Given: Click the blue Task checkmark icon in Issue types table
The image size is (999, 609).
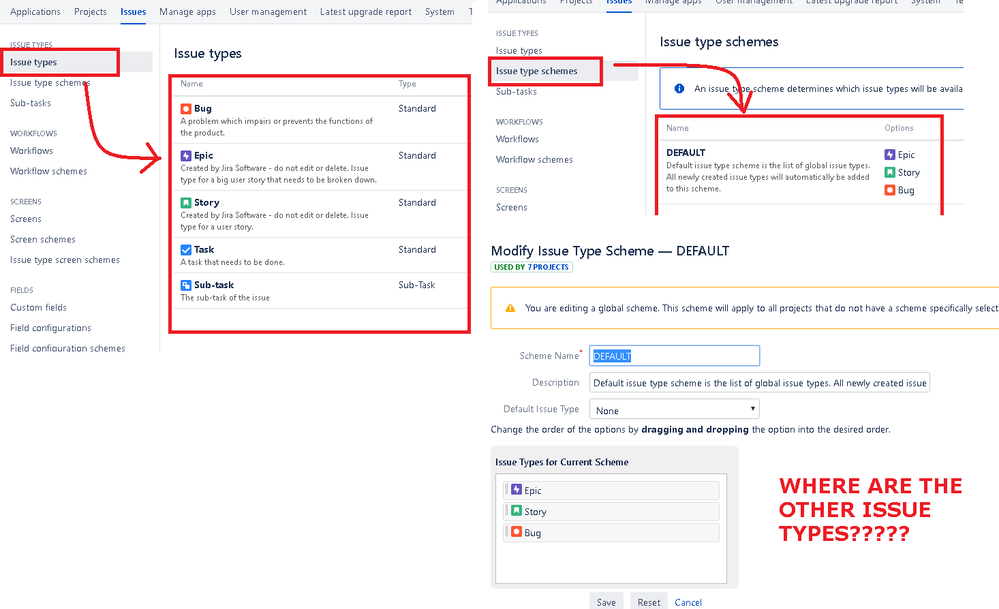Looking at the screenshot, I should tap(185, 250).
